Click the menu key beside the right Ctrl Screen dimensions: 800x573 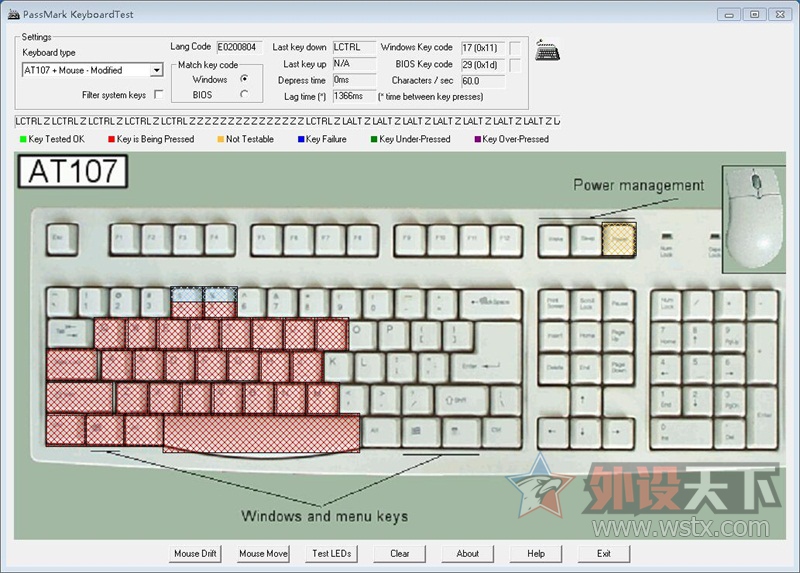[460, 432]
